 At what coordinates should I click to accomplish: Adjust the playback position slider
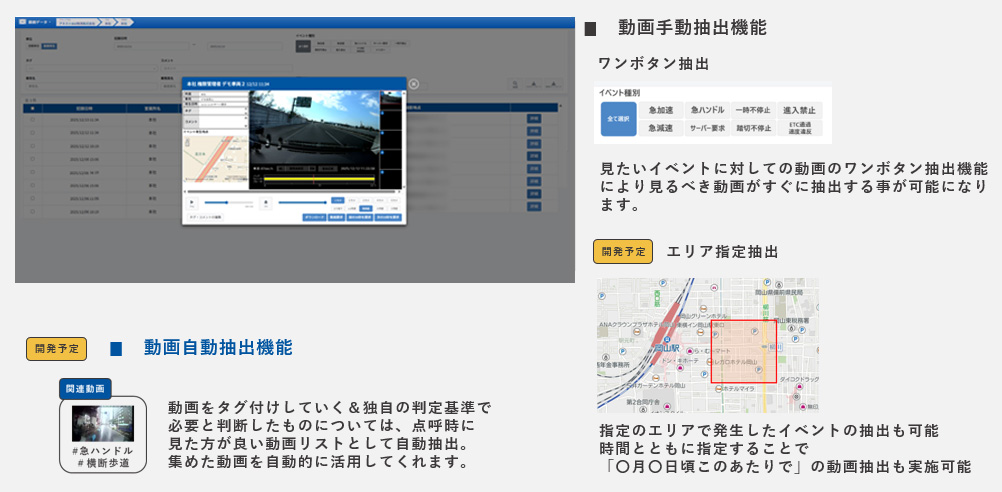[x=229, y=203]
